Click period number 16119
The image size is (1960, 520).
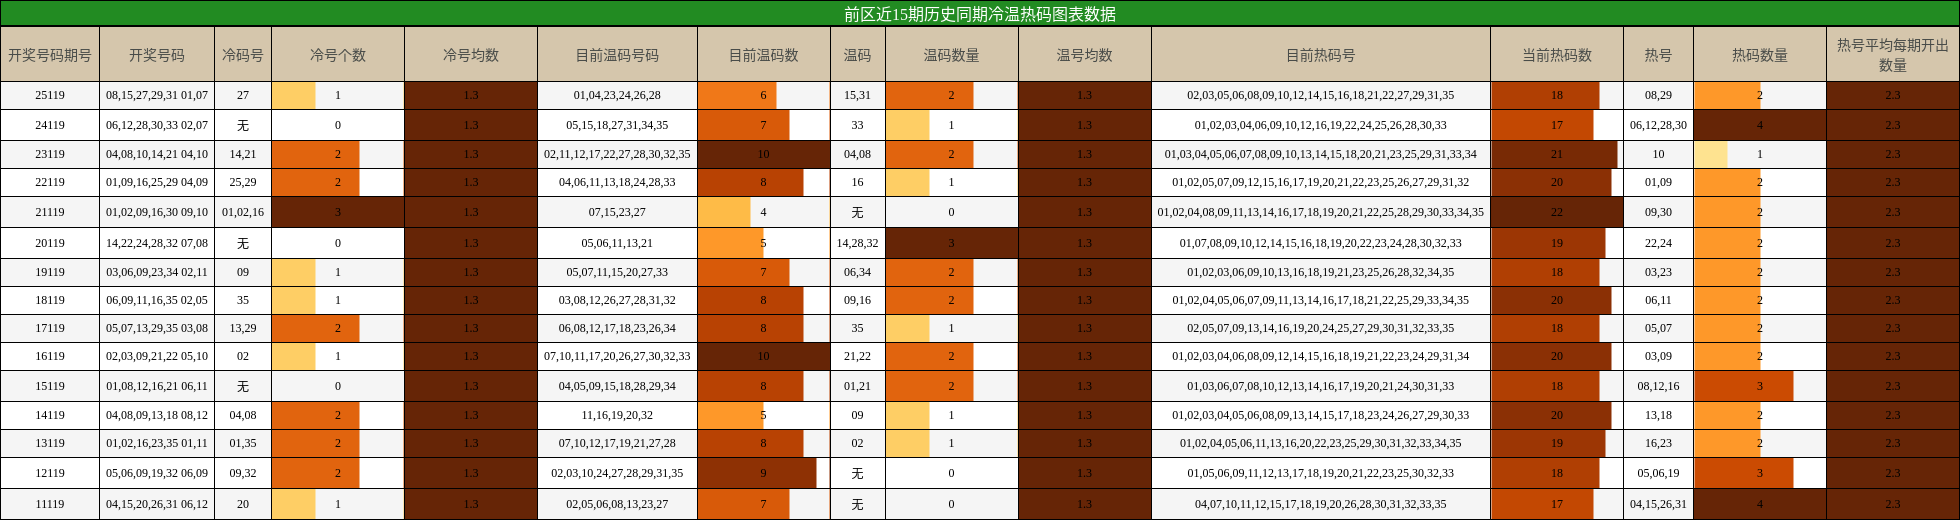point(50,356)
